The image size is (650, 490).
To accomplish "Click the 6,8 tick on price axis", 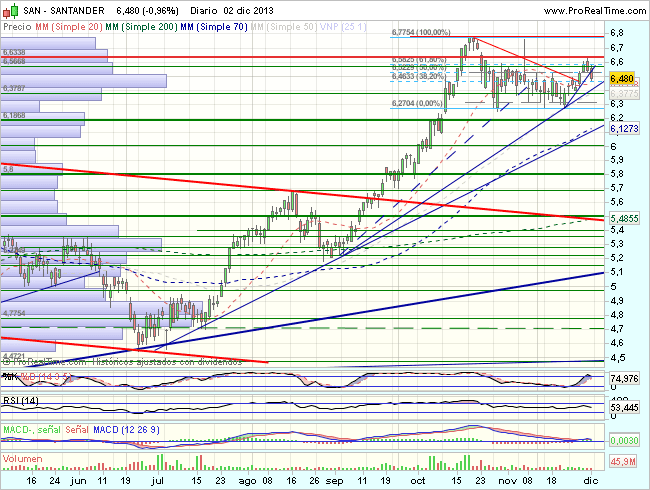I will pos(616,33).
